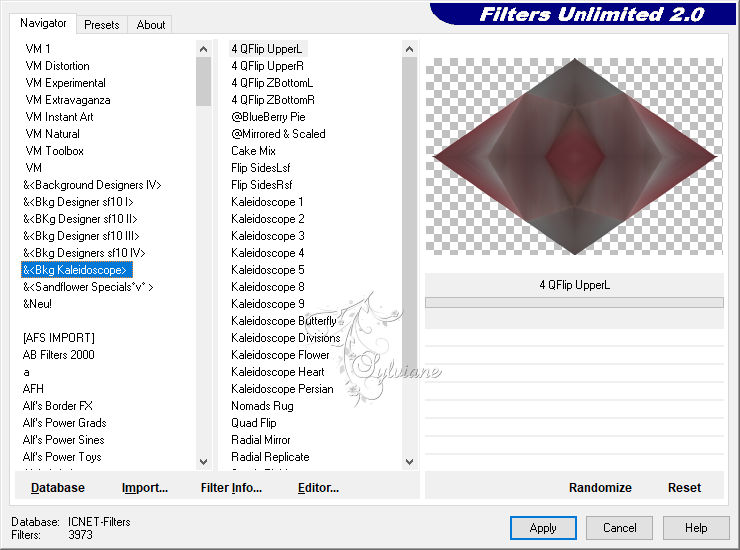
Task: Apply the selected filter
Action: 543,528
